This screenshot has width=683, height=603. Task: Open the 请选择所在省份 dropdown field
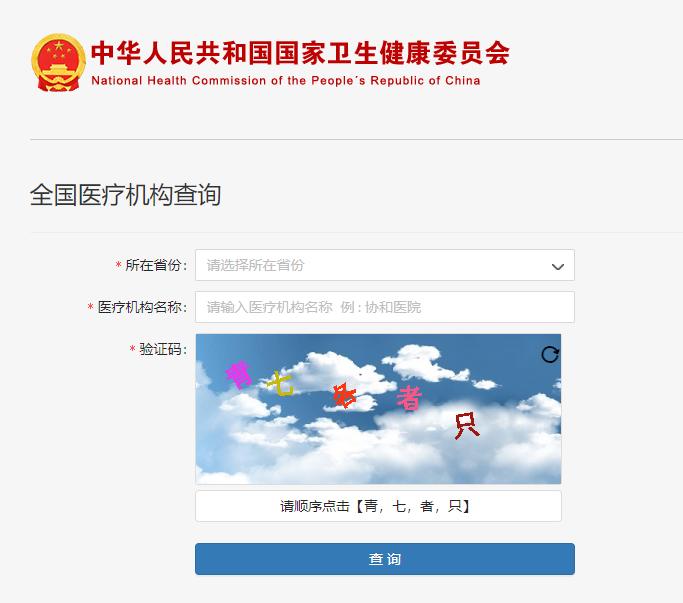[385, 265]
